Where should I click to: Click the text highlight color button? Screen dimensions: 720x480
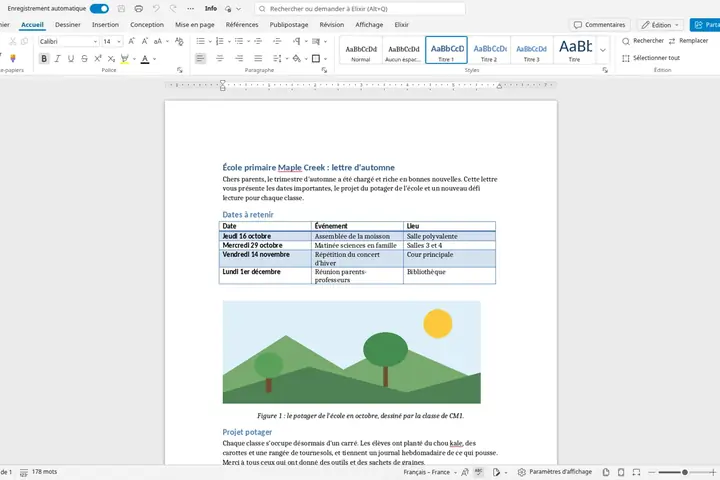(124, 59)
